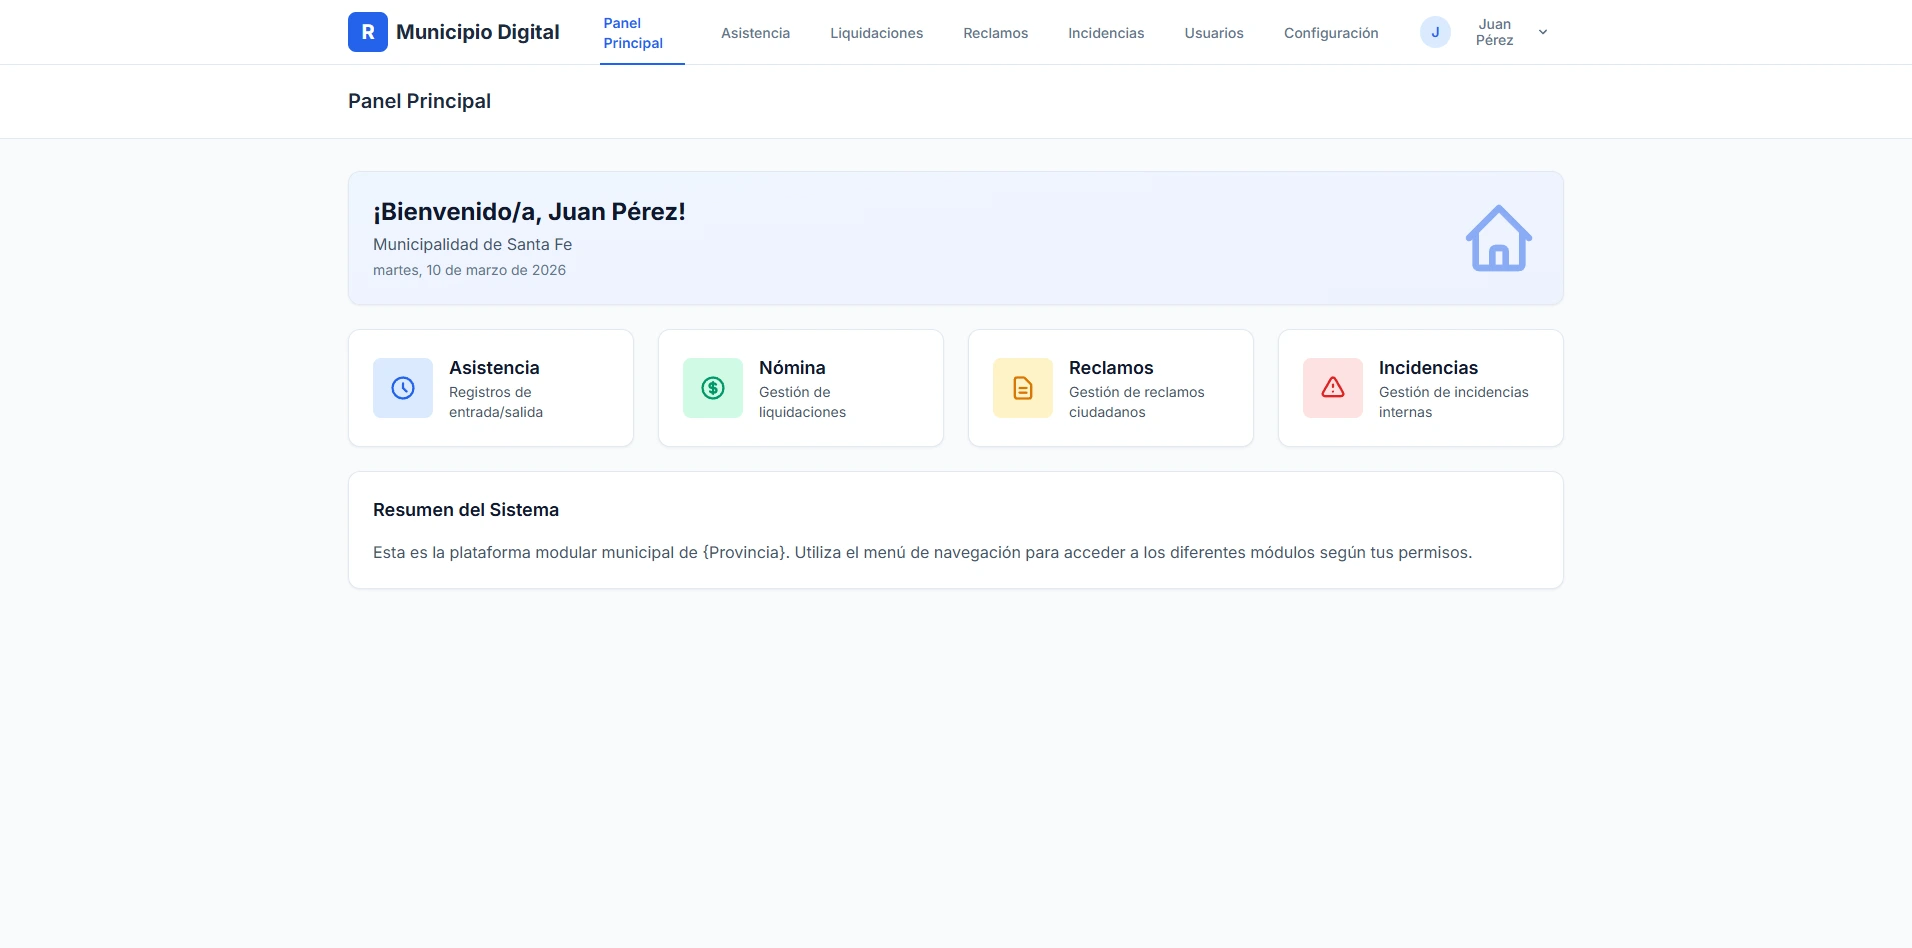Click 'Gestión de incidencias internas' description
This screenshot has height=948, width=1912.
1453,402
